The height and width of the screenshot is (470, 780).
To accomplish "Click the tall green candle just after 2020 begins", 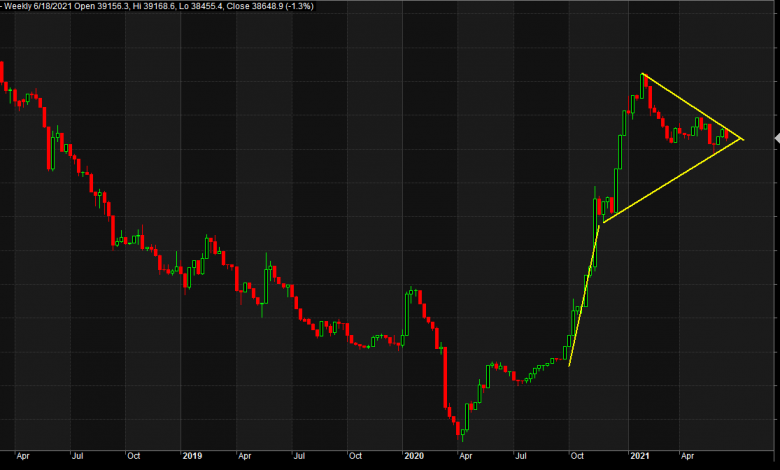I will [408, 310].
